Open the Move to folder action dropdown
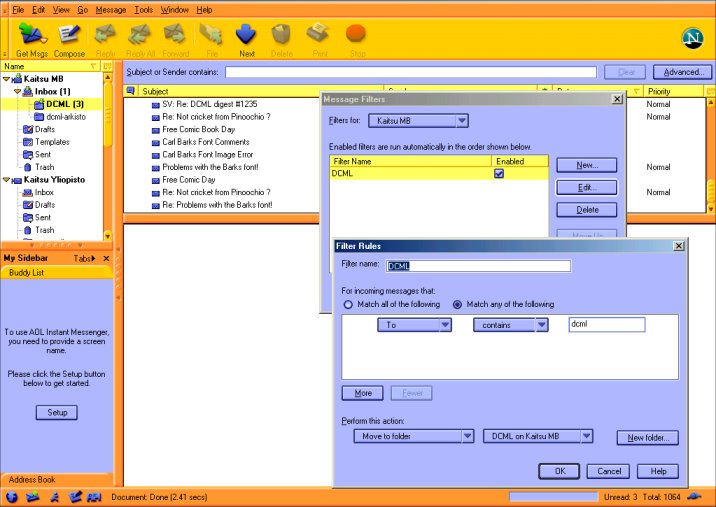The height and width of the screenshot is (507, 716). click(x=414, y=436)
